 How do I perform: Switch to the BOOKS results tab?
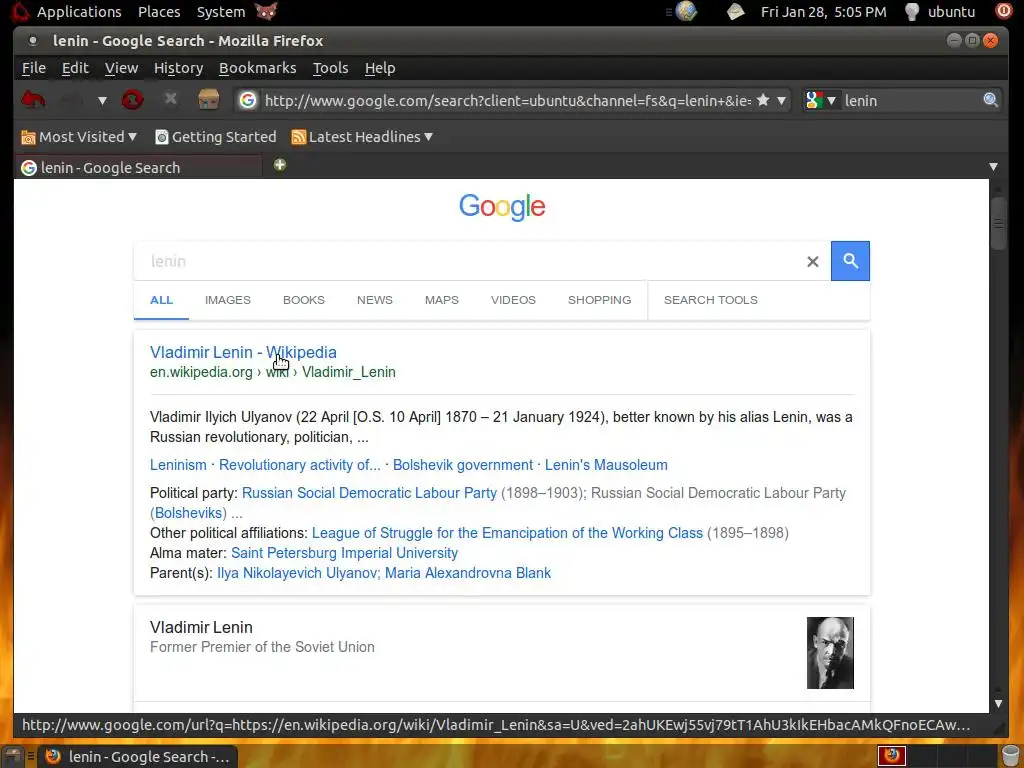tap(304, 300)
